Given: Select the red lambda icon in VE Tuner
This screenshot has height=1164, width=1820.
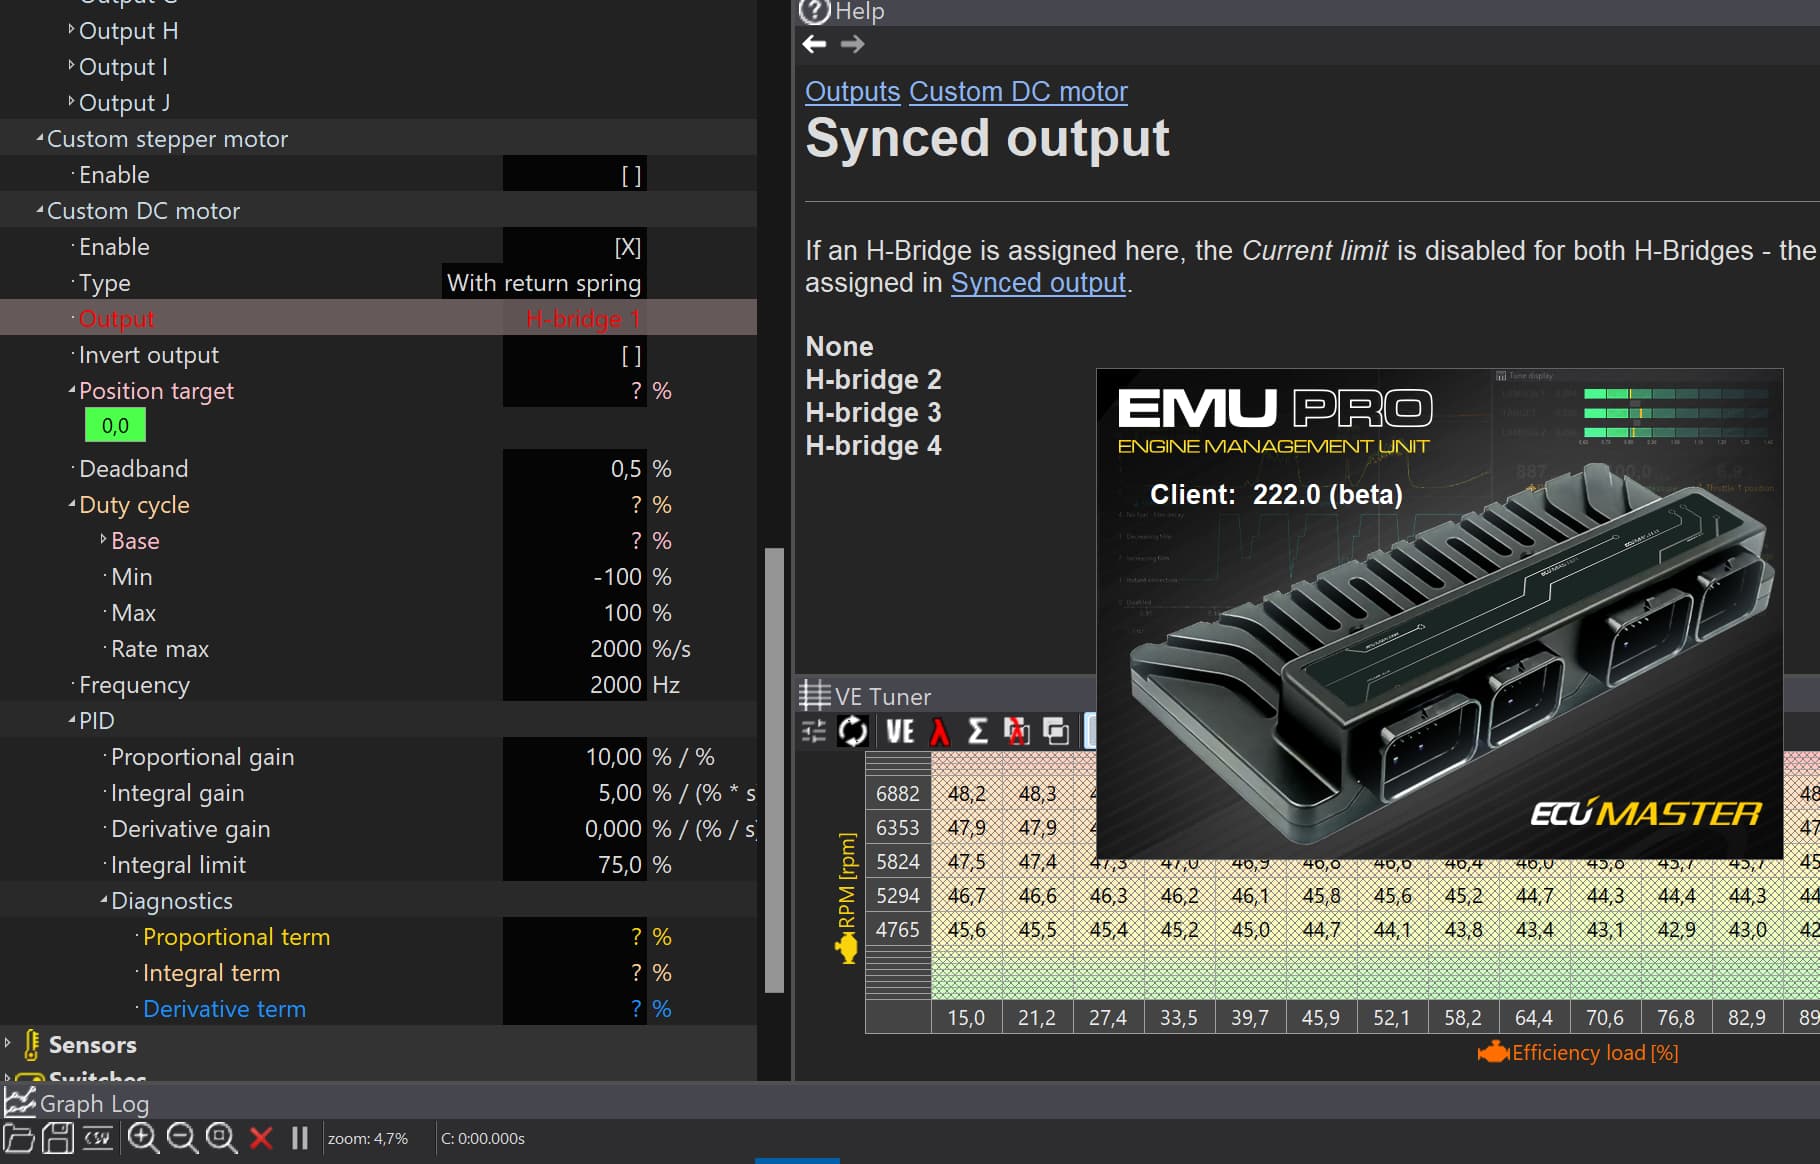Looking at the screenshot, I should pyautogui.click(x=939, y=732).
